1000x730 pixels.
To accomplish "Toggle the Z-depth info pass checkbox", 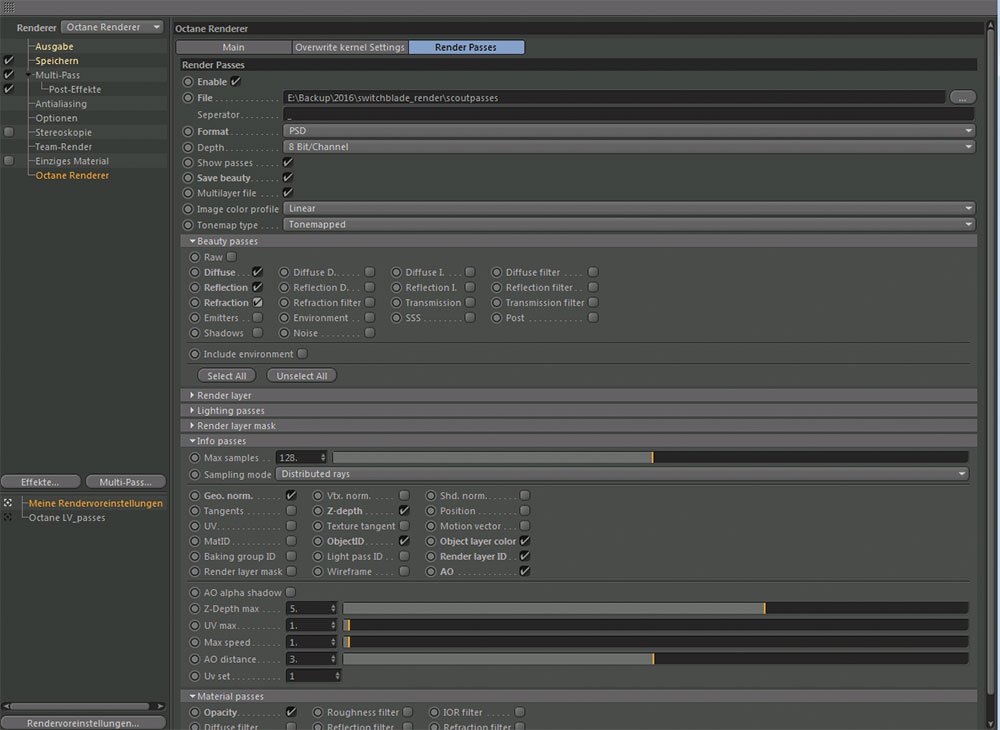I will (x=404, y=511).
